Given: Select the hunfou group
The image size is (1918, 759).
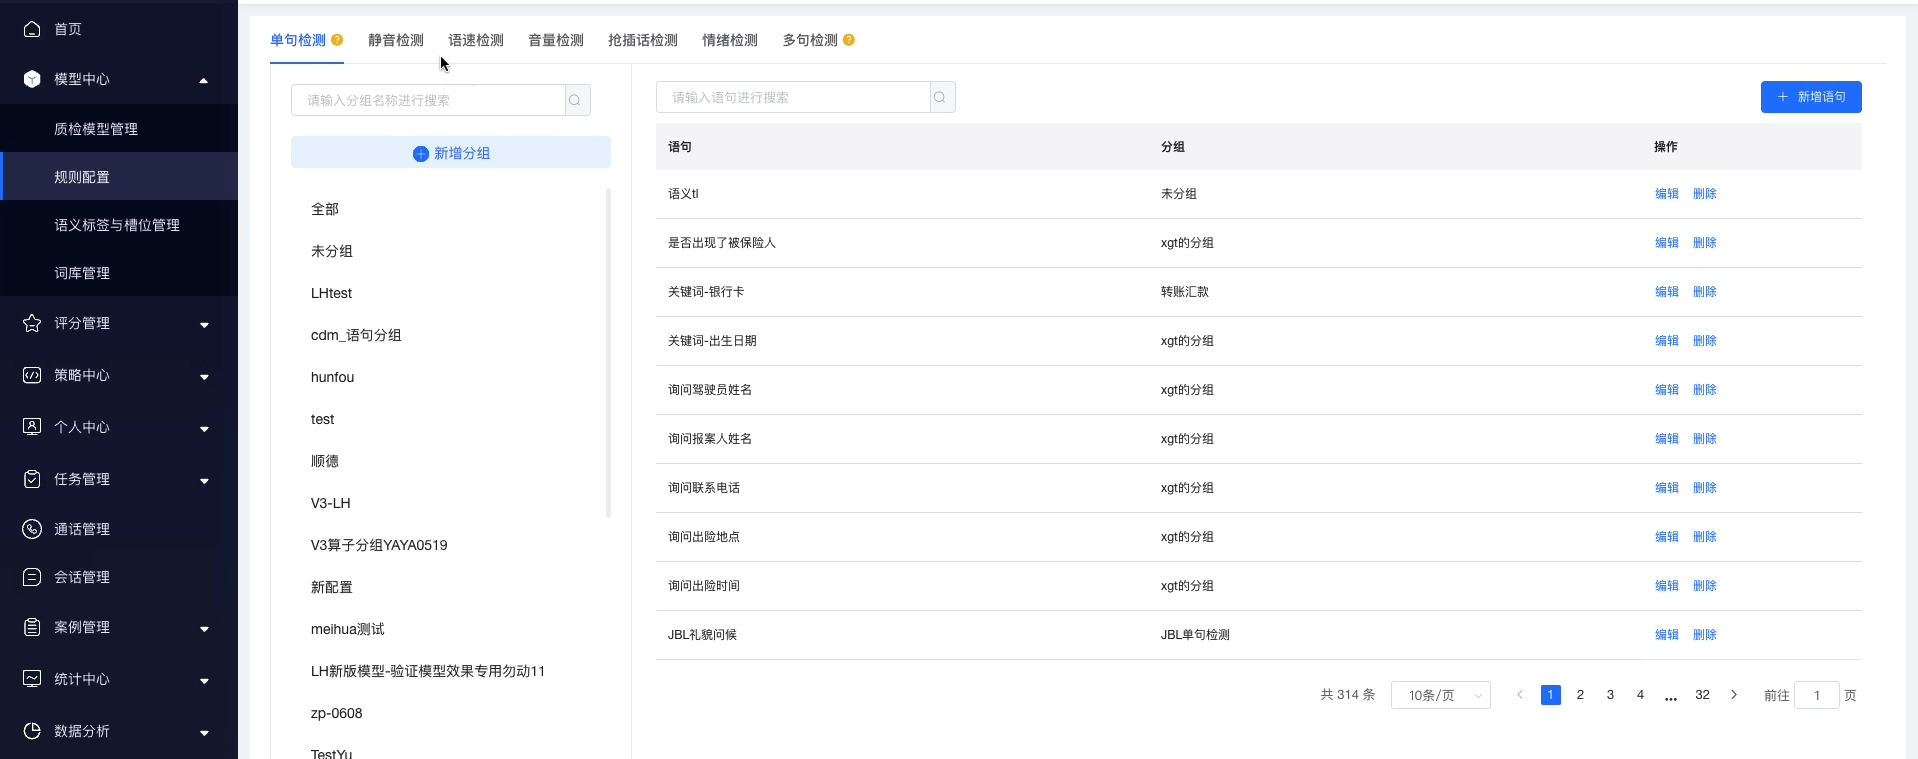Looking at the screenshot, I should coord(332,377).
